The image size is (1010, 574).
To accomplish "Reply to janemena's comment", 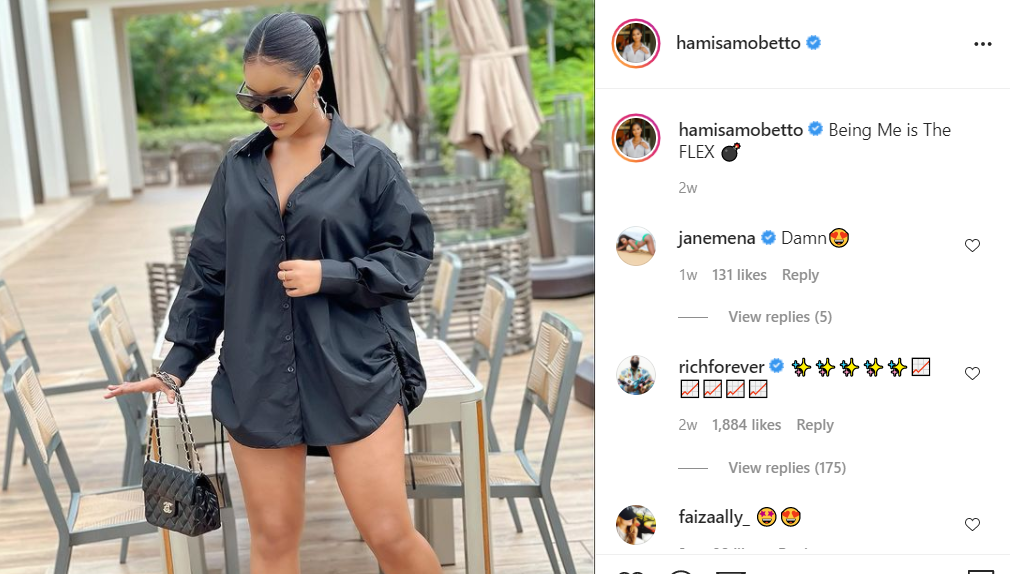I will pos(800,275).
